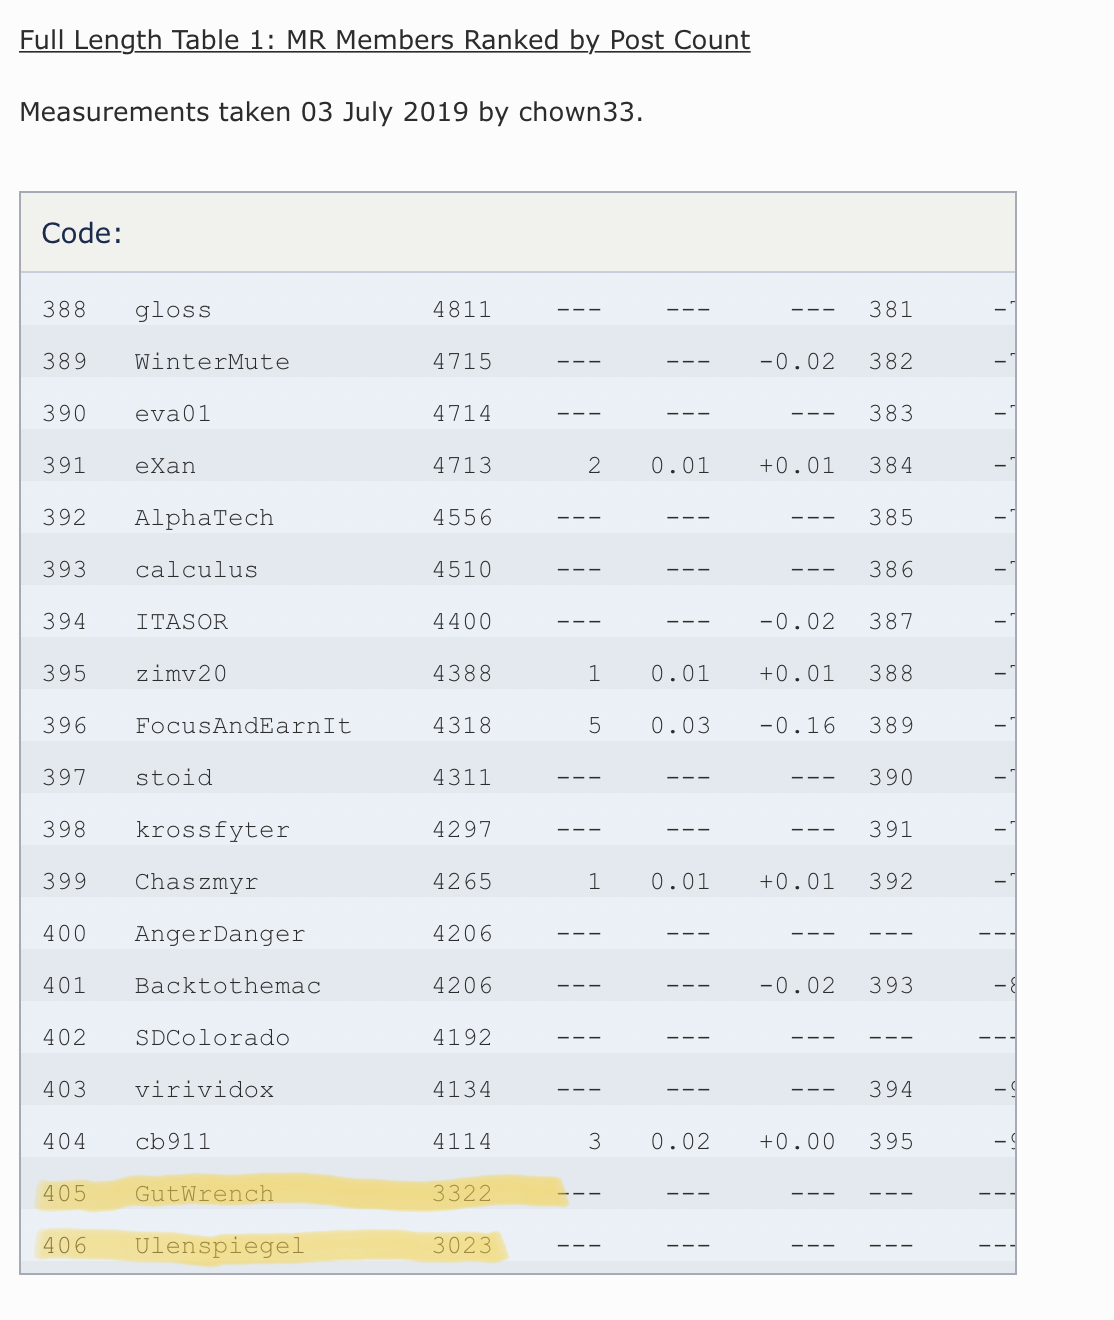Click highlighted username GutWrench
The width and height of the screenshot is (1114, 1320).
coord(204,1194)
